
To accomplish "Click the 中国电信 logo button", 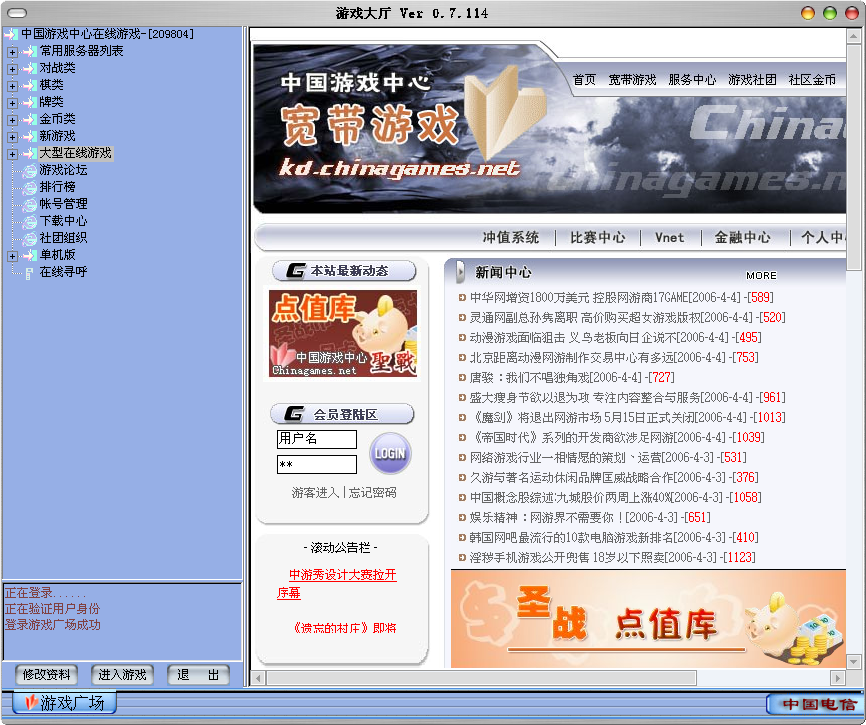I will coord(816,703).
